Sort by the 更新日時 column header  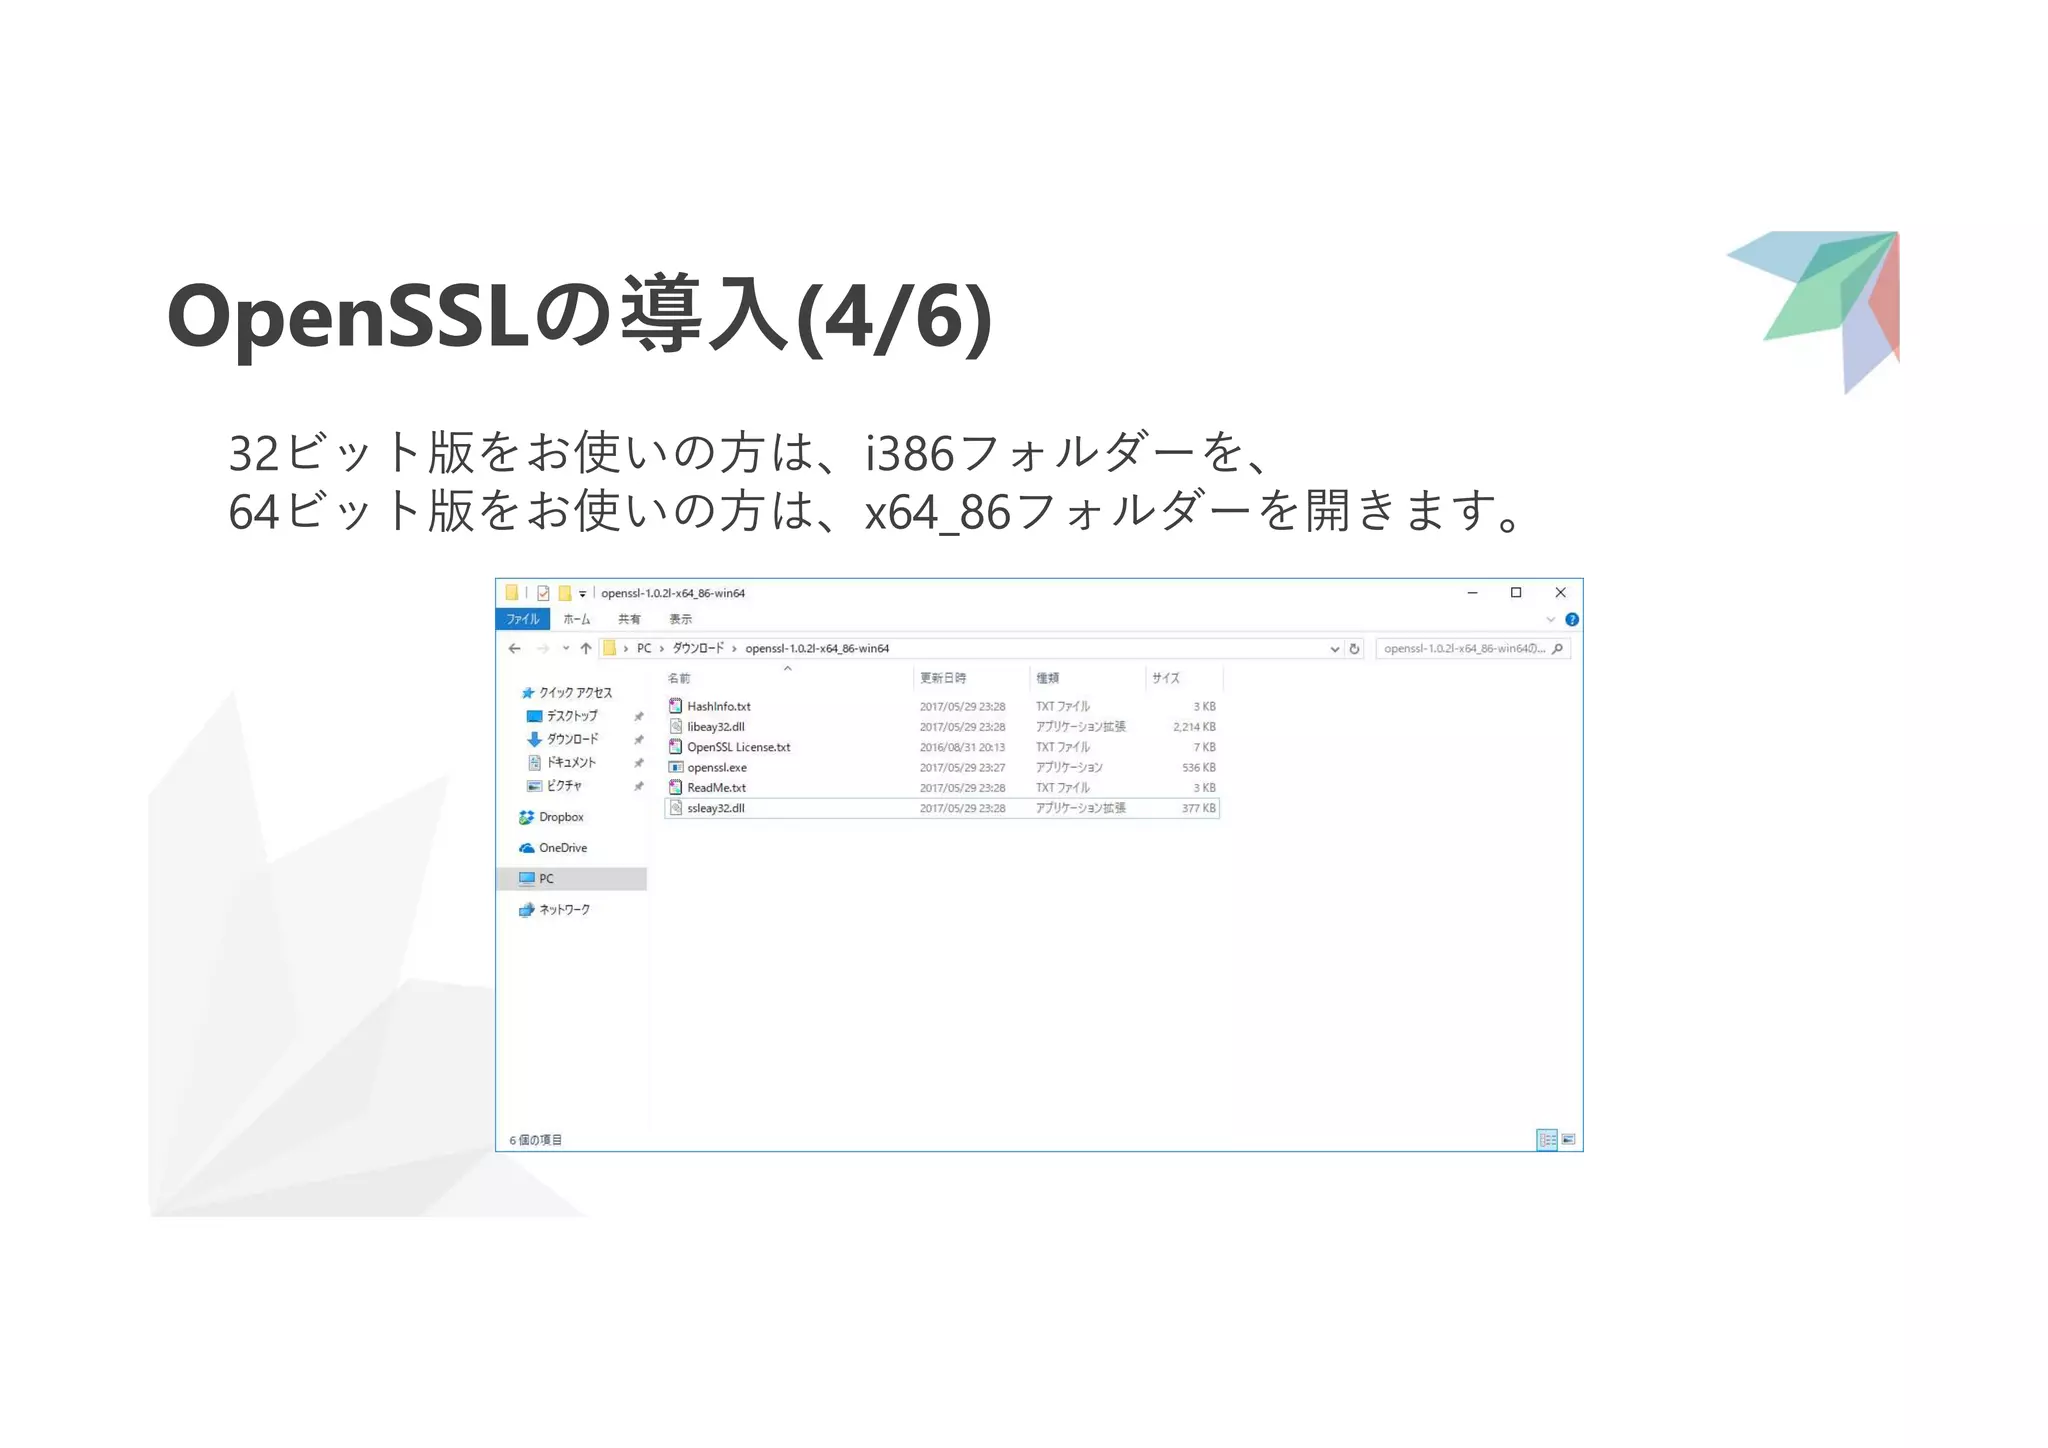point(943,678)
